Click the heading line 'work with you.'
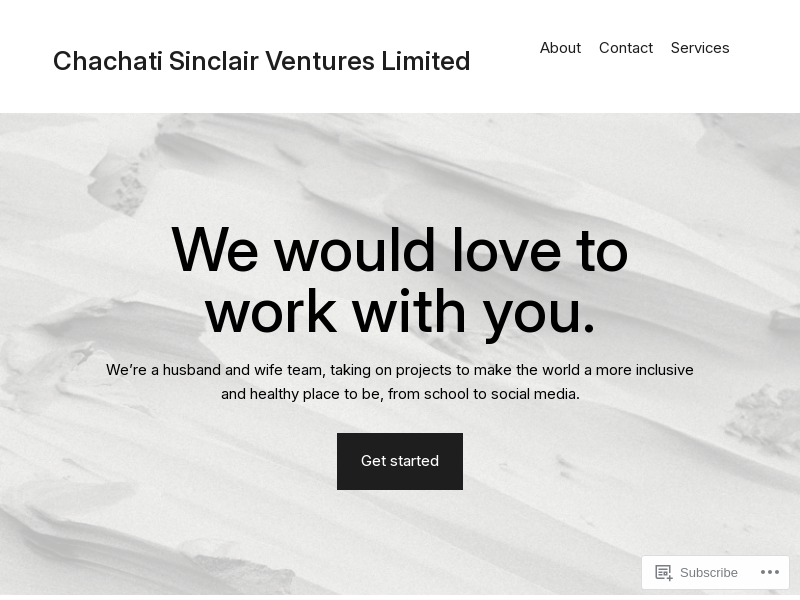The height and width of the screenshot is (600, 800). click(x=400, y=312)
